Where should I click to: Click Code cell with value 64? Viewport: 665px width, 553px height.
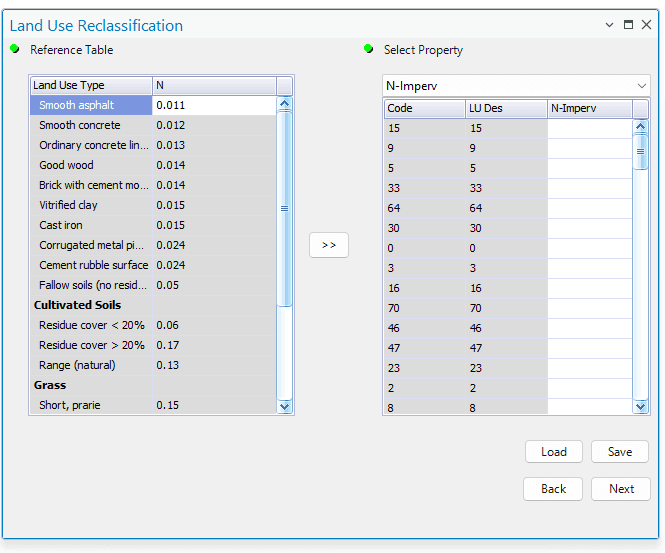(425, 208)
